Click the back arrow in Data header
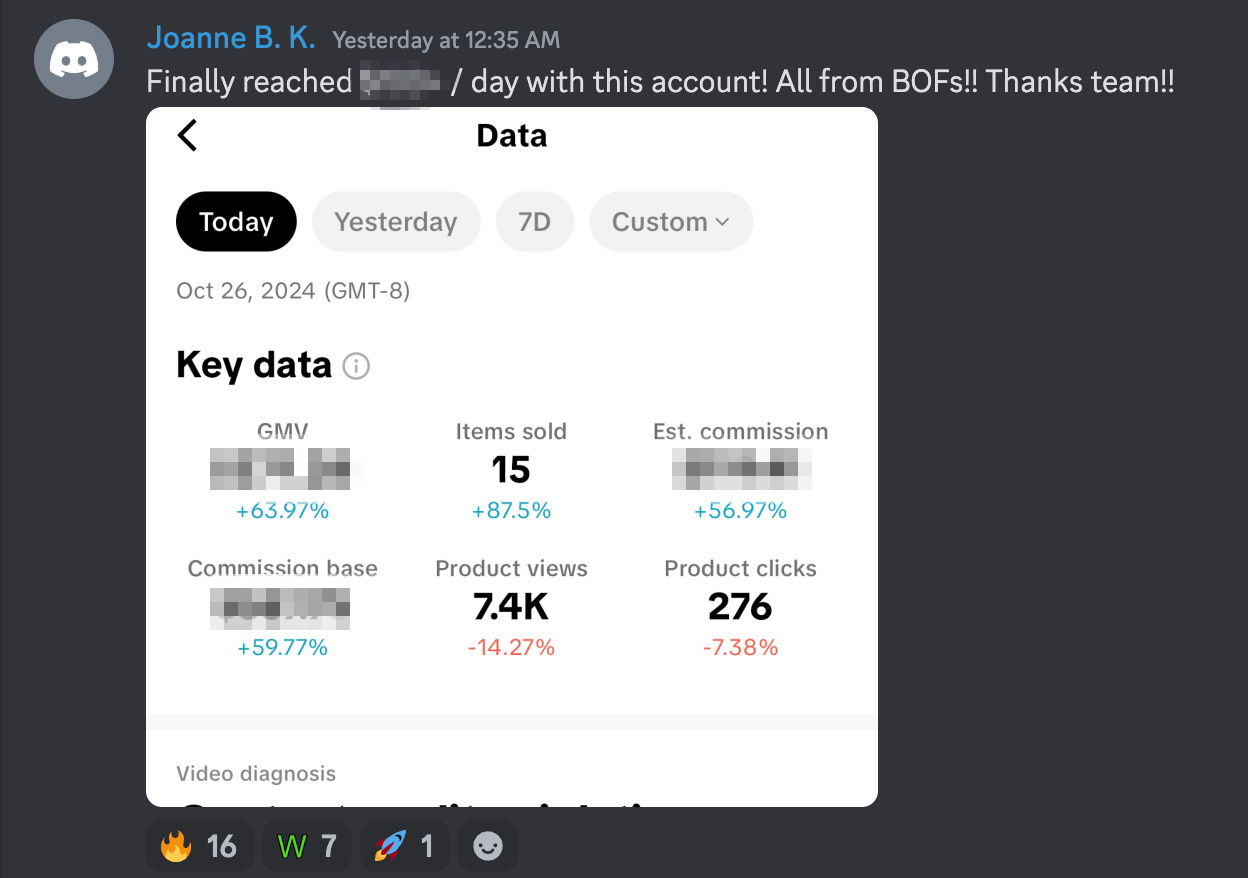 (x=187, y=135)
